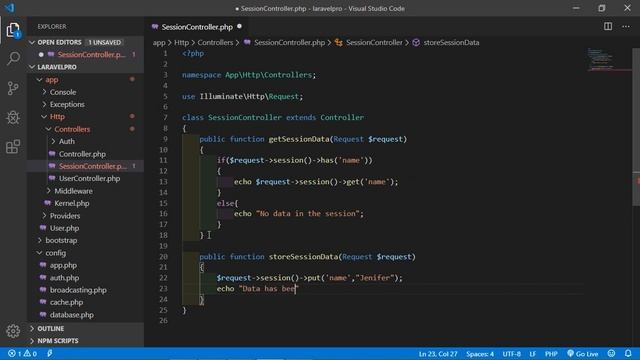Image resolution: width=640 pixels, height=360 pixels.
Task: Open database.php in config folder
Action: click(72, 315)
